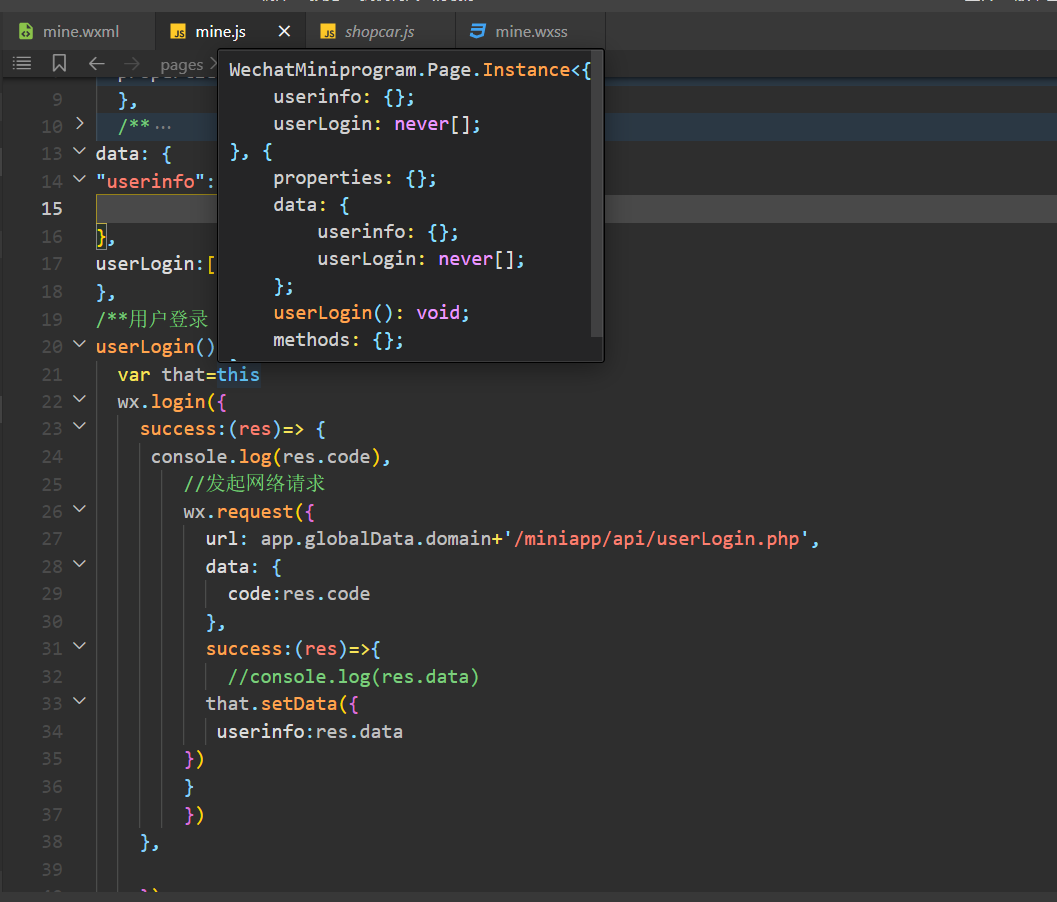Click the '/miniapp/api/userLogin.php' string
Image resolution: width=1057 pixels, height=902 pixels.
click(x=656, y=539)
